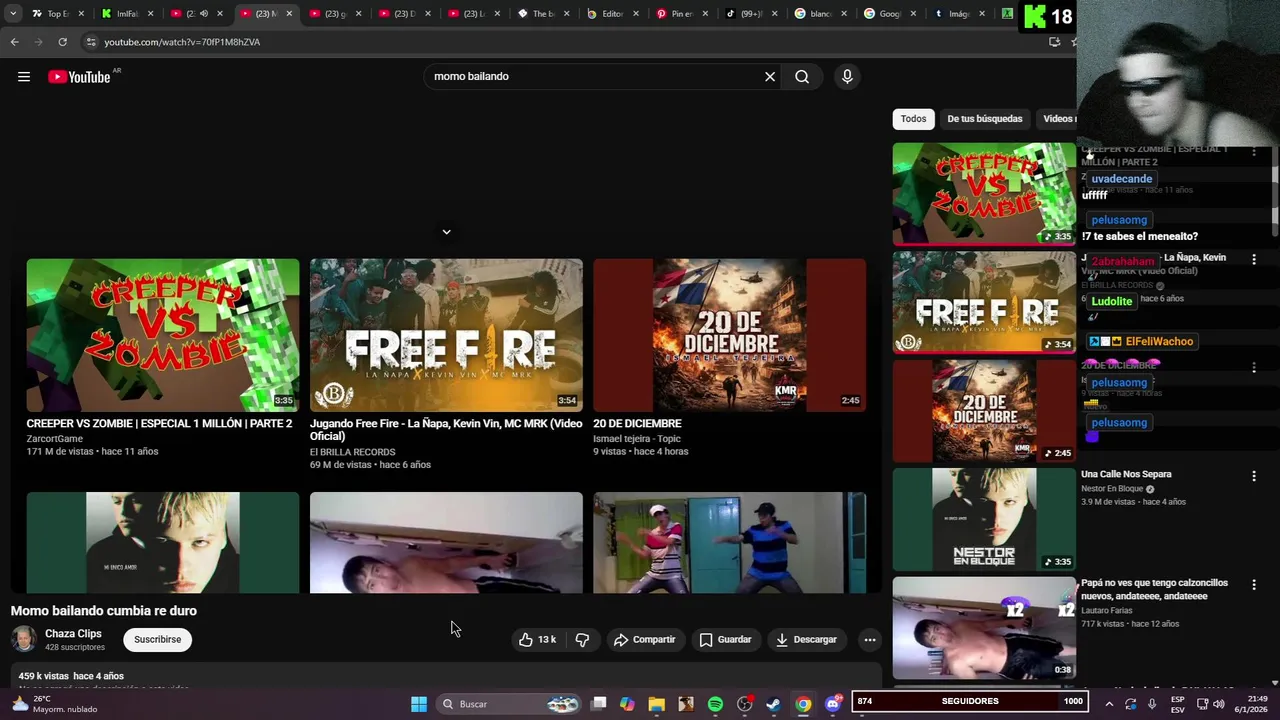Image resolution: width=1280 pixels, height=720 pixels.
Task: Open 20 DE DICIEMBRE end-screen thumbnail
Action: click(x=729, y=335)
